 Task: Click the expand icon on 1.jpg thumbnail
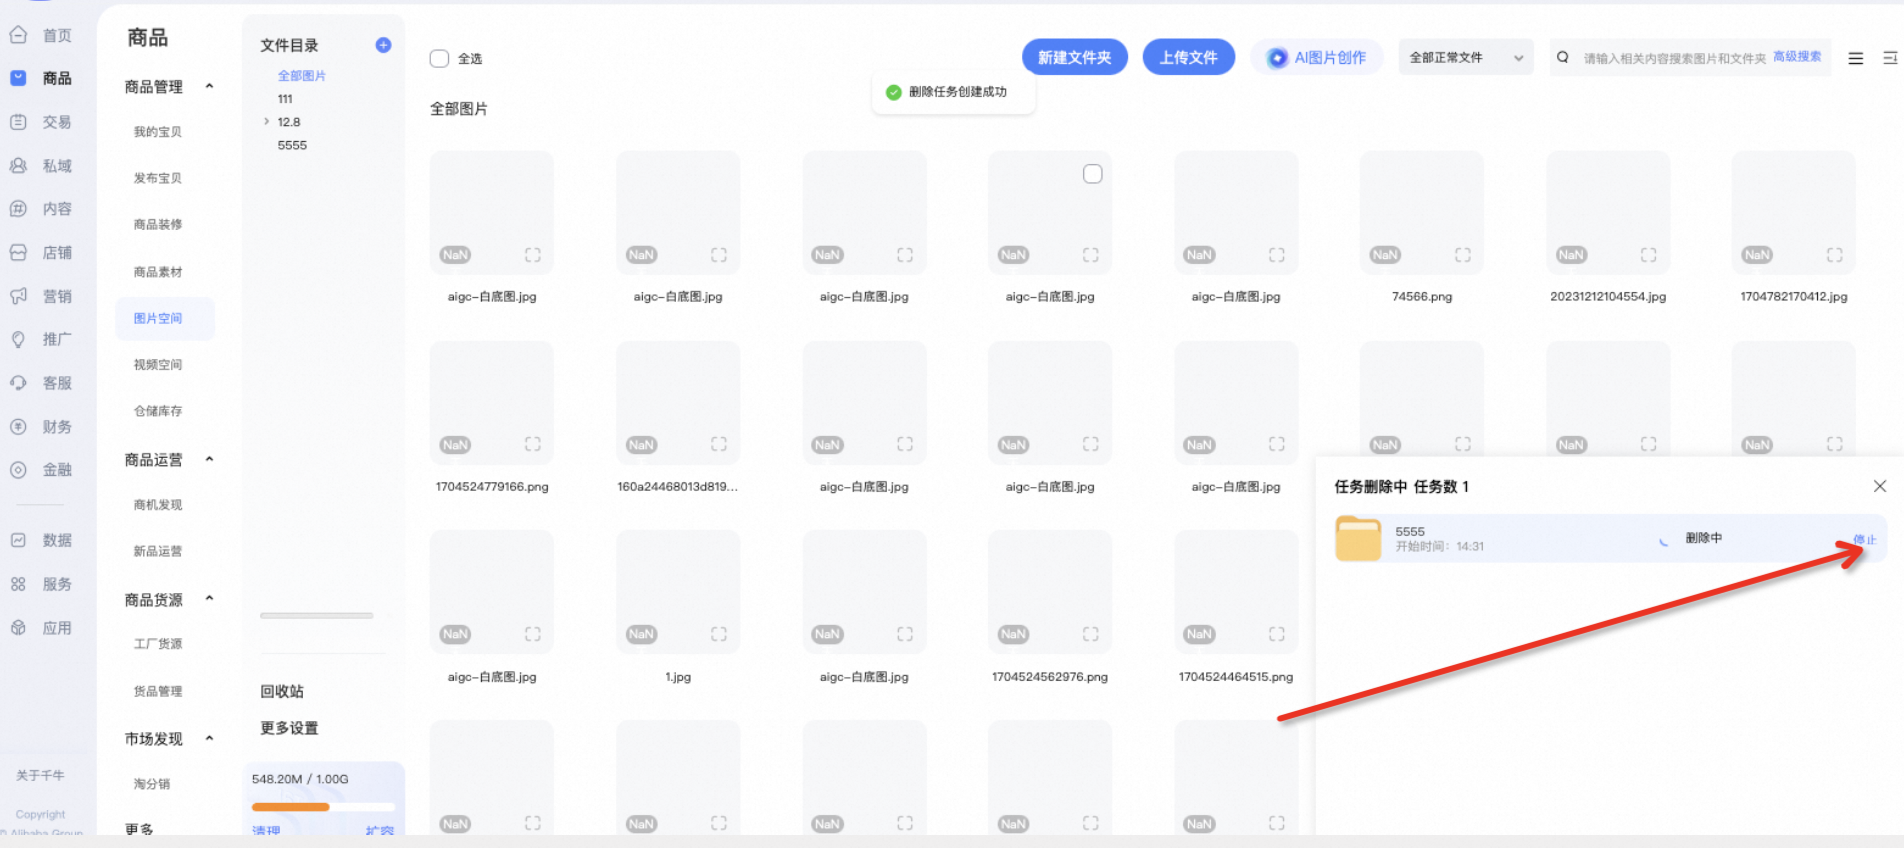(719, 634)
